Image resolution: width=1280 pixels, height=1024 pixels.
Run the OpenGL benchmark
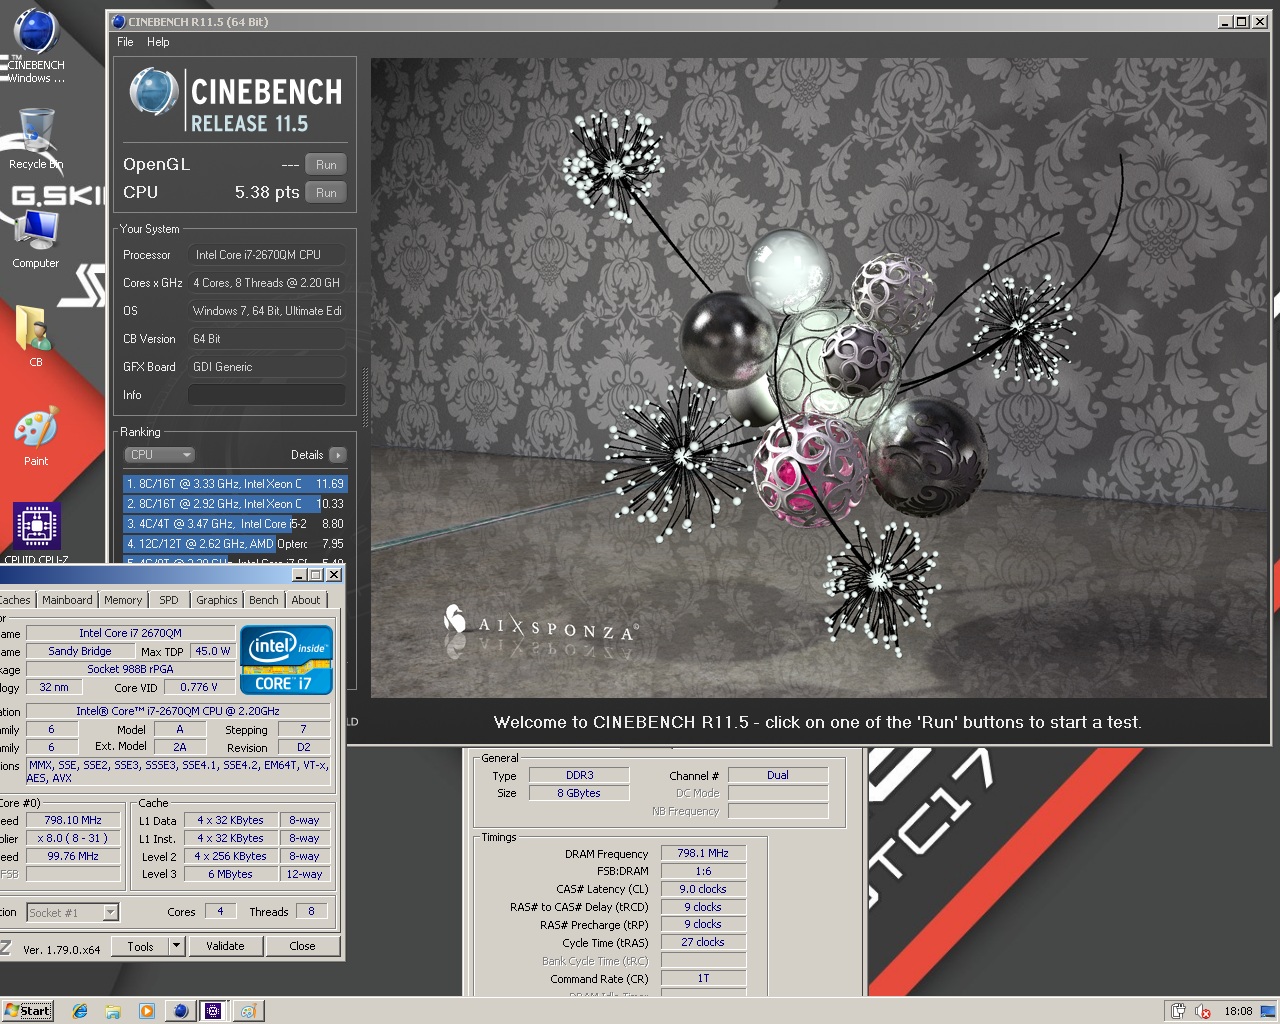pos(326,165)
